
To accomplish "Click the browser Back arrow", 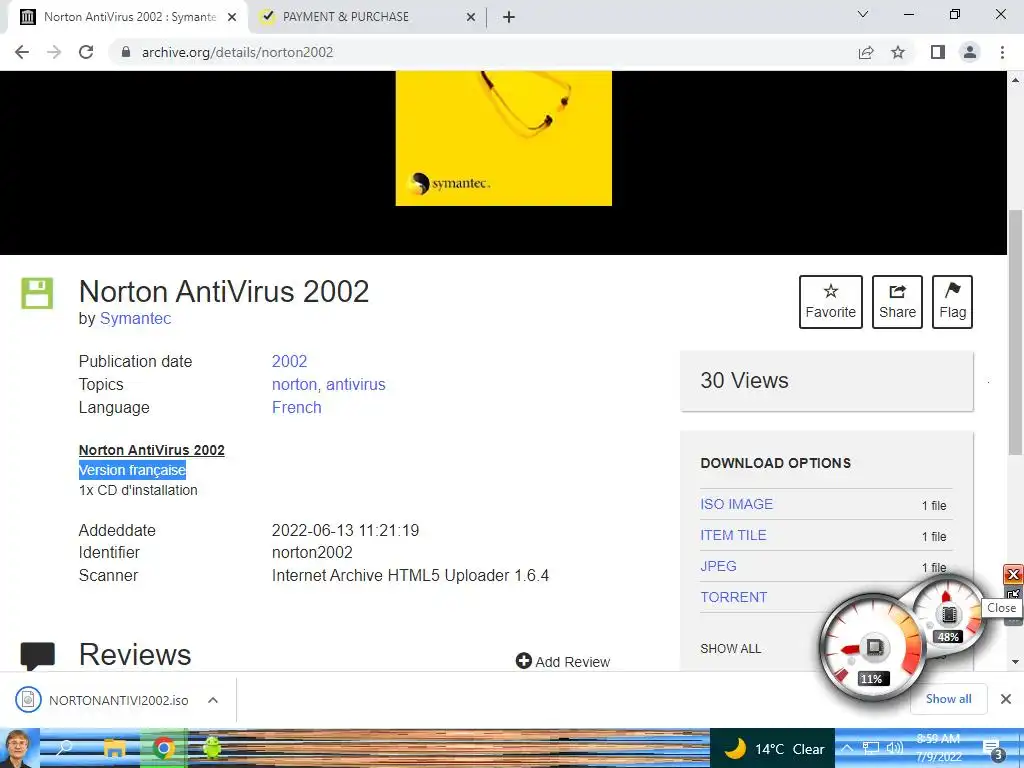I will [x=22, y=52].
